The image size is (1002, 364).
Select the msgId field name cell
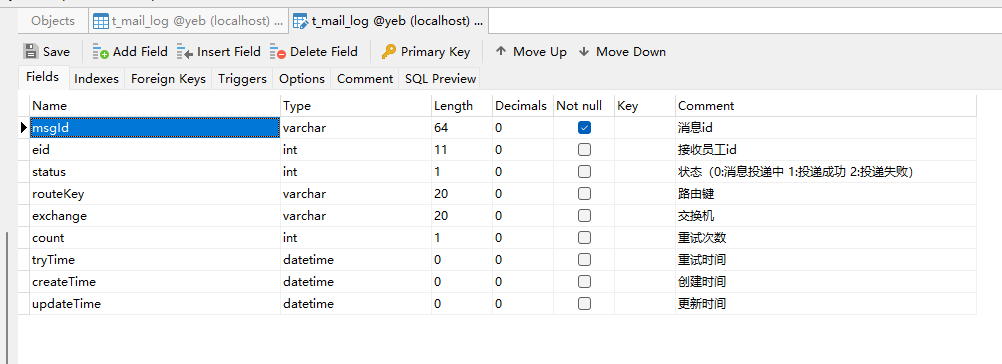155,128
